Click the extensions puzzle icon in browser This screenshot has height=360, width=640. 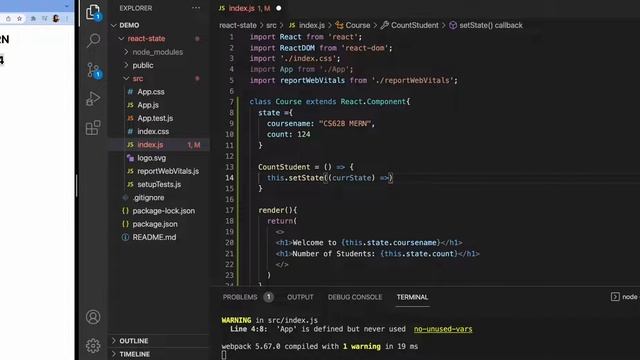[33, 18]
